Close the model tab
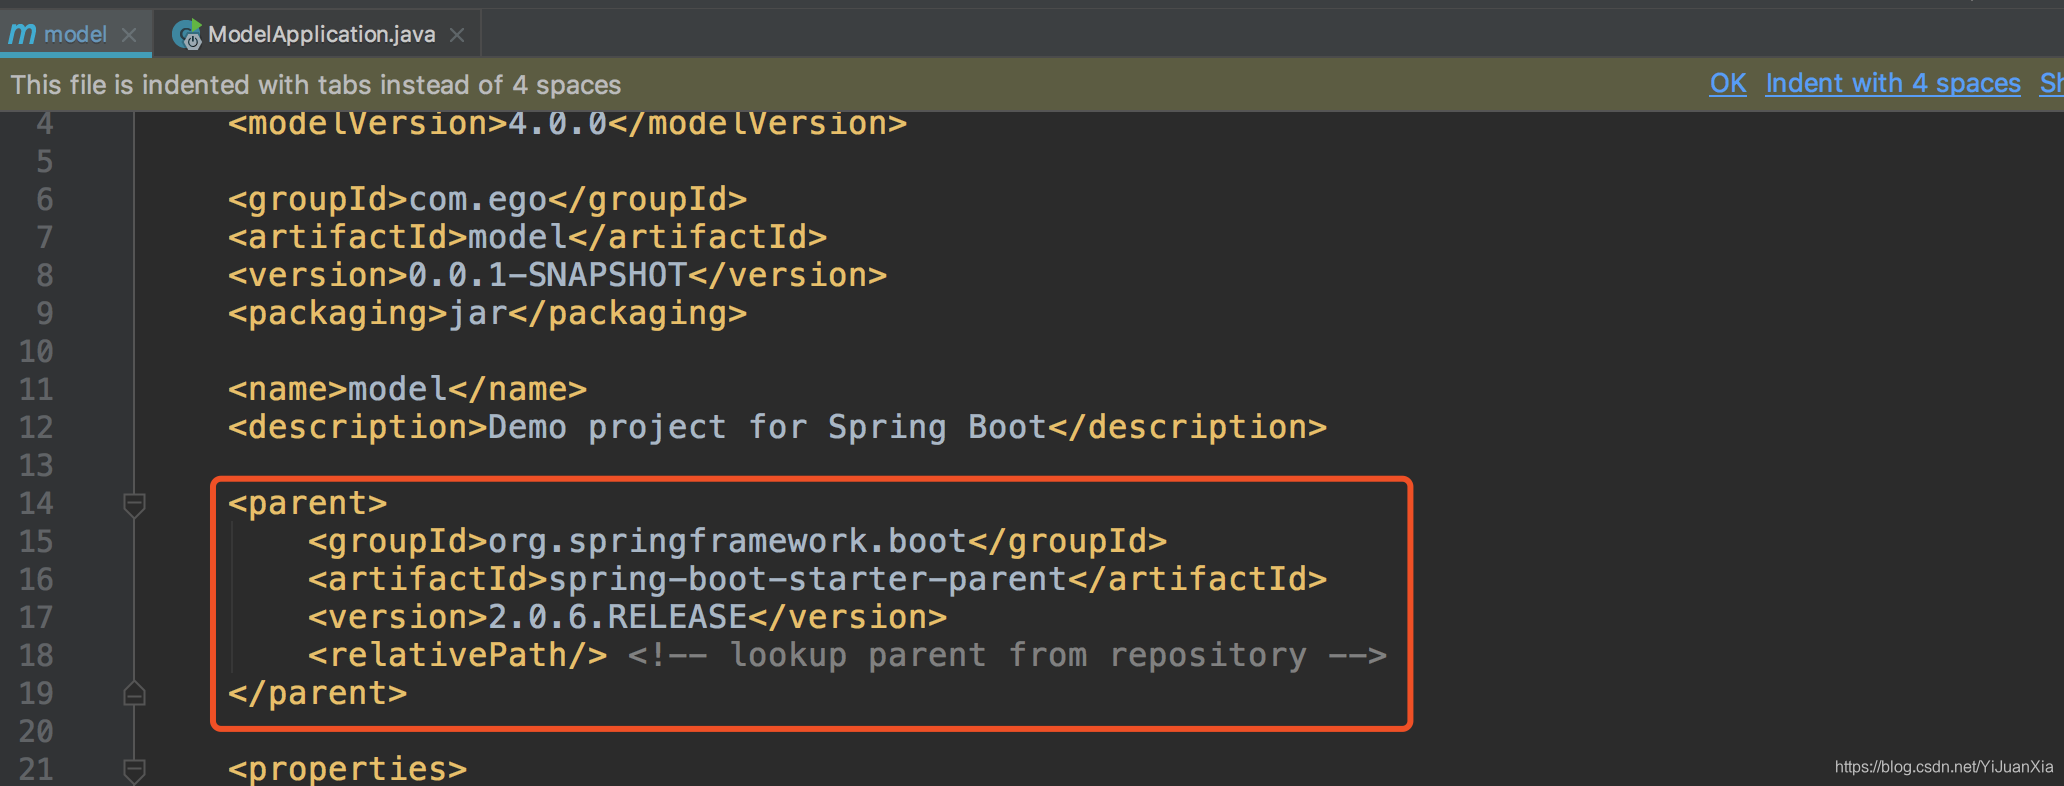Screen dimensions: 2064x786 tap(129, 35)
